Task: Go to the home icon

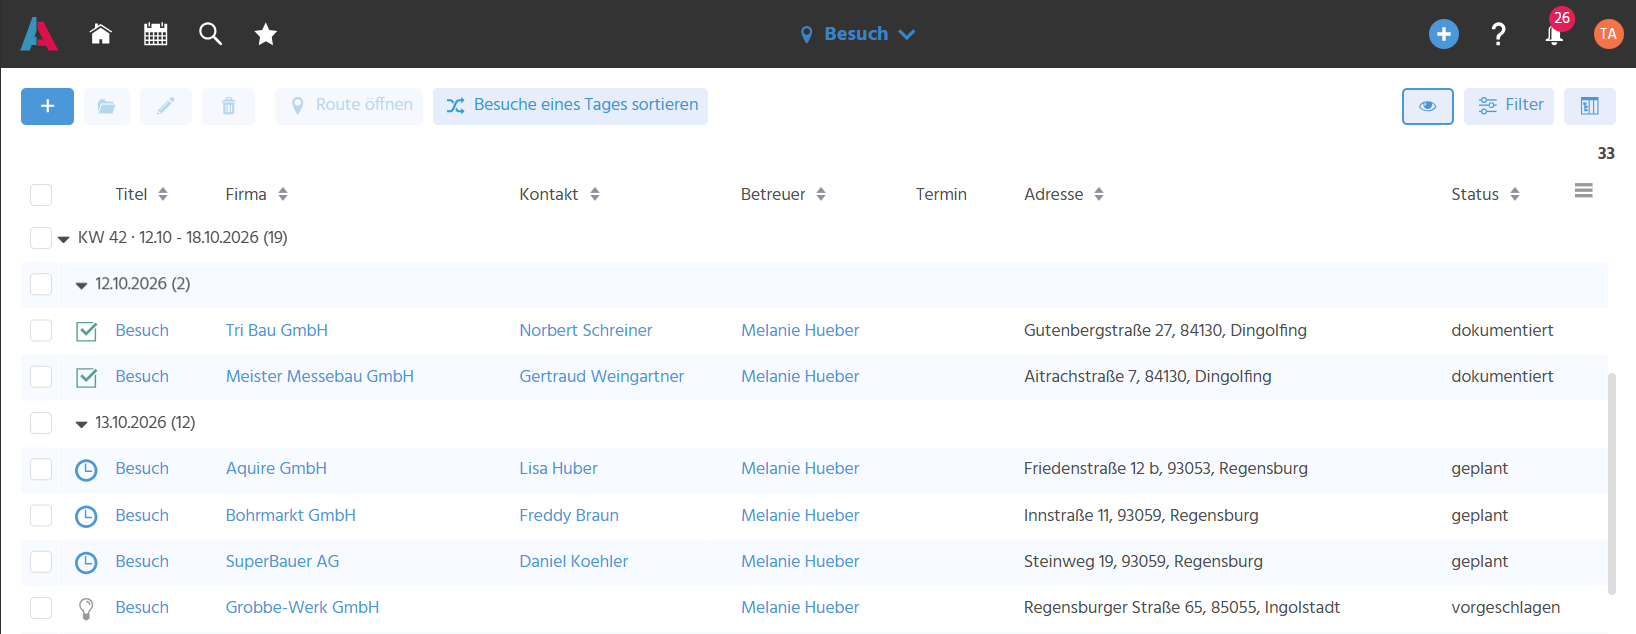Action: click(100, 34)
